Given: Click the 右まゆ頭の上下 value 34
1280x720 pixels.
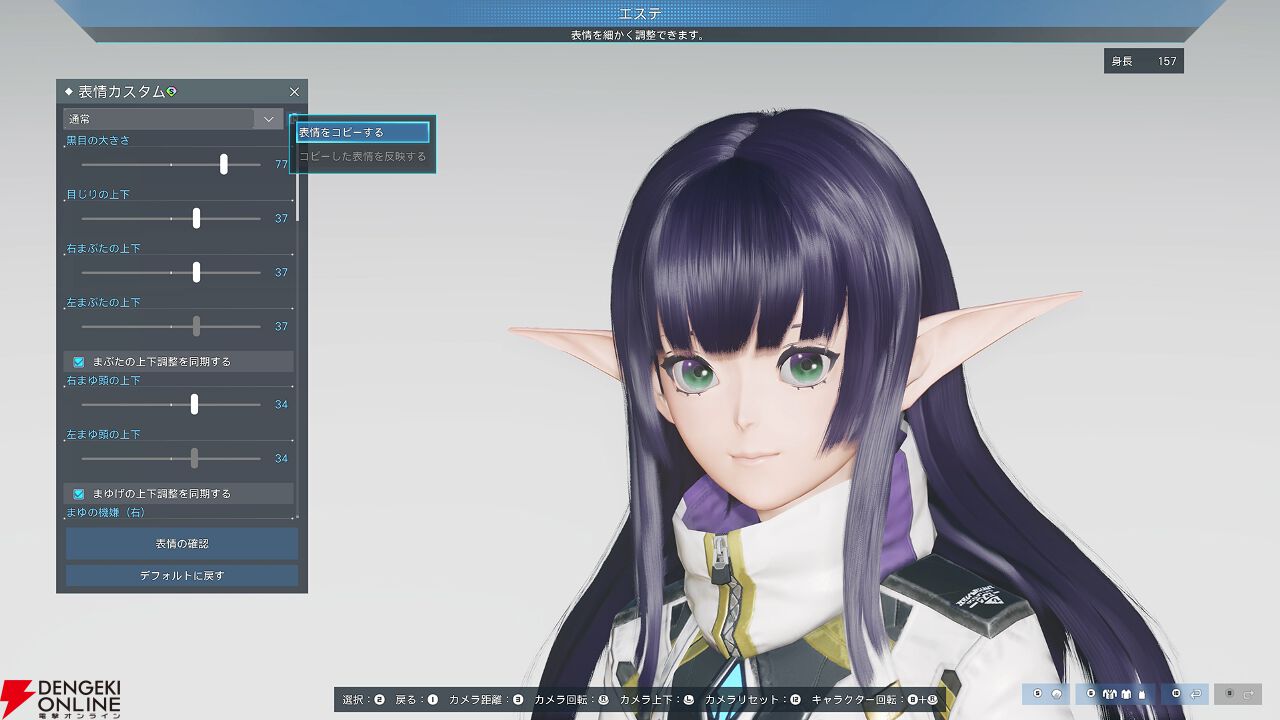Looking at the screenshot, I should 281,404.
